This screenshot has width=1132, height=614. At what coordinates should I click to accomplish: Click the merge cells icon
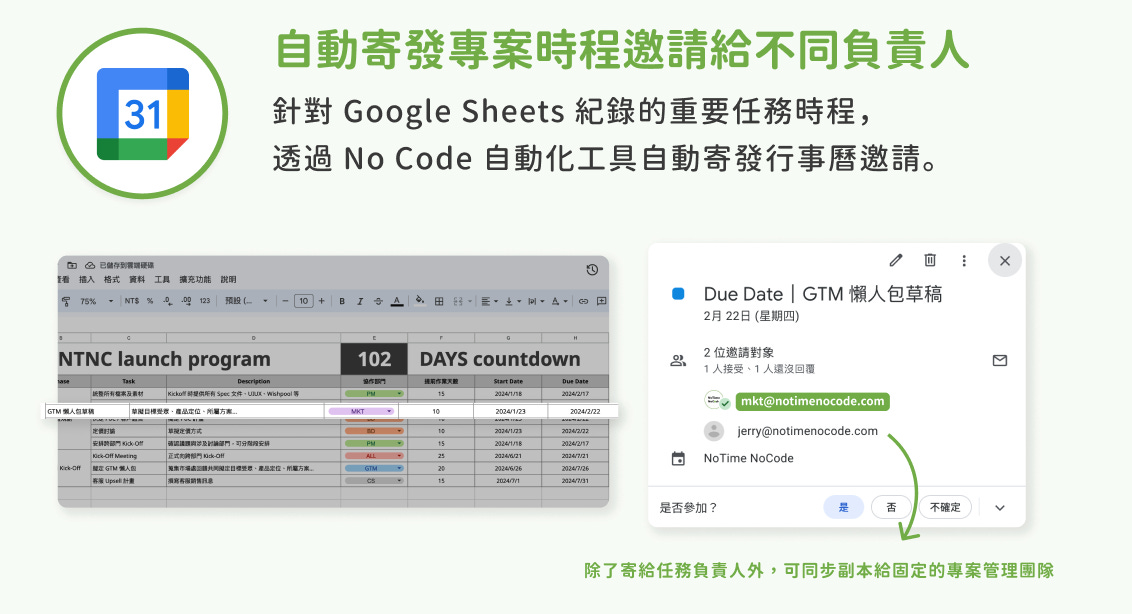tap(458, 301)
